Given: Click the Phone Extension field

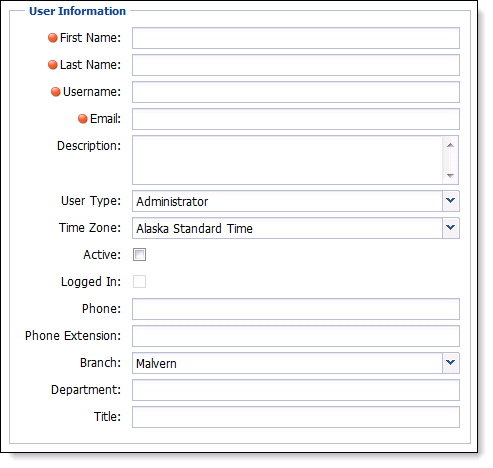Looking at the screenshot, I should [x=296, y=336].
